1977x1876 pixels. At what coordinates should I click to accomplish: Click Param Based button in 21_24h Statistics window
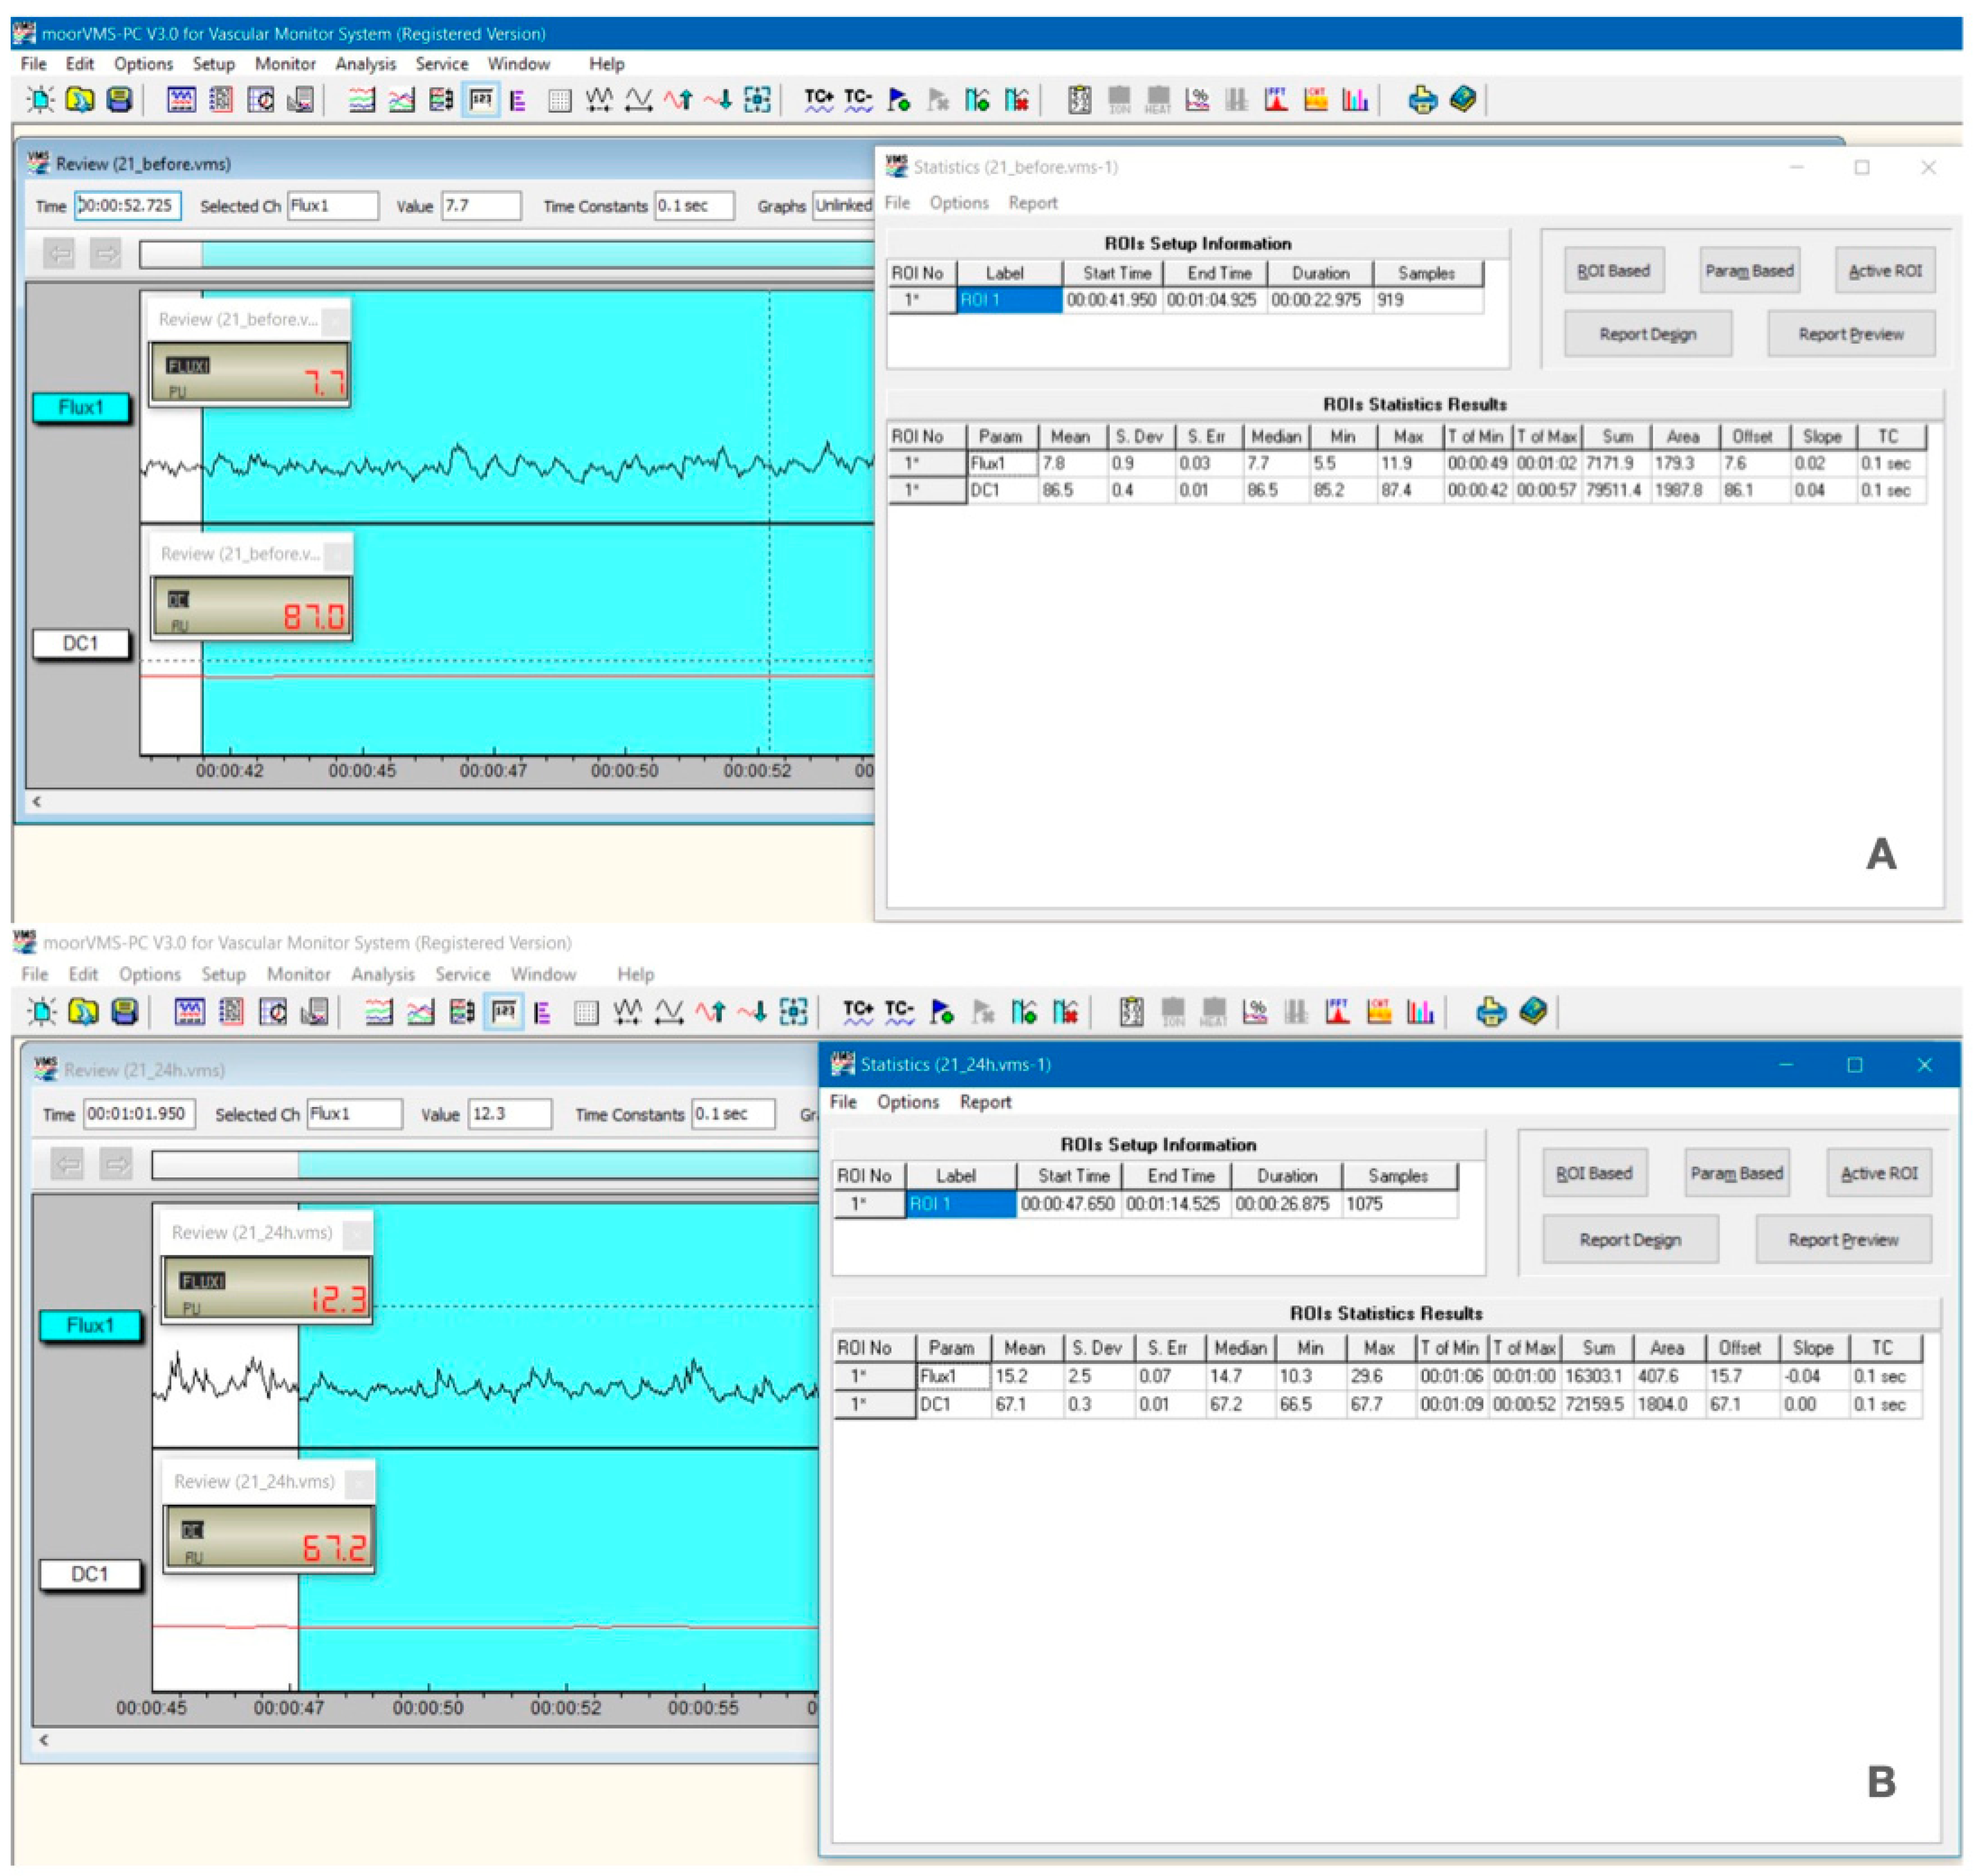pyautogui.click(x=1736, y=1173)
